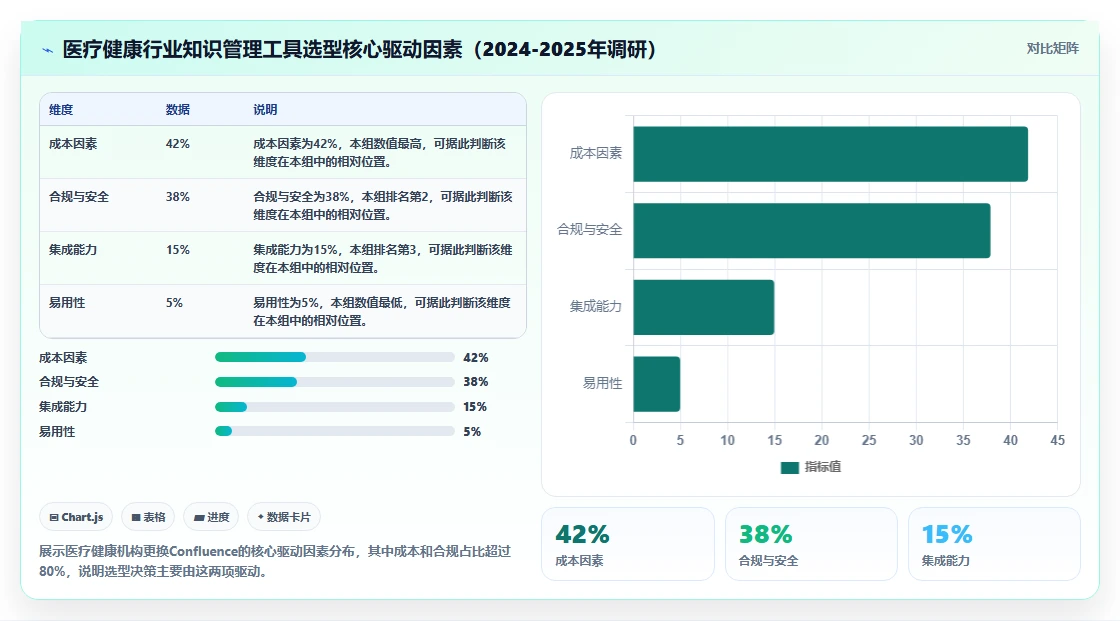
Task: Click the 38% value in the table
Action: click(x=178, y=197)
